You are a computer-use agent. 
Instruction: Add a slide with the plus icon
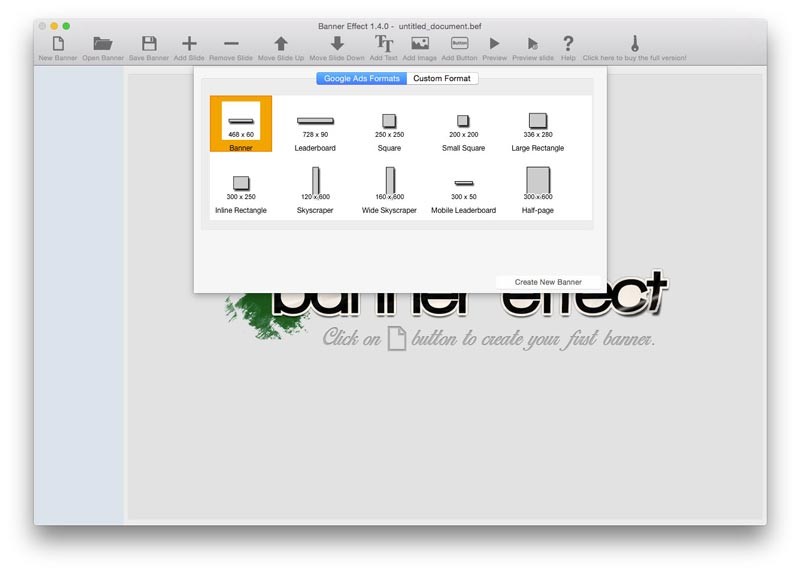[189, 44]
